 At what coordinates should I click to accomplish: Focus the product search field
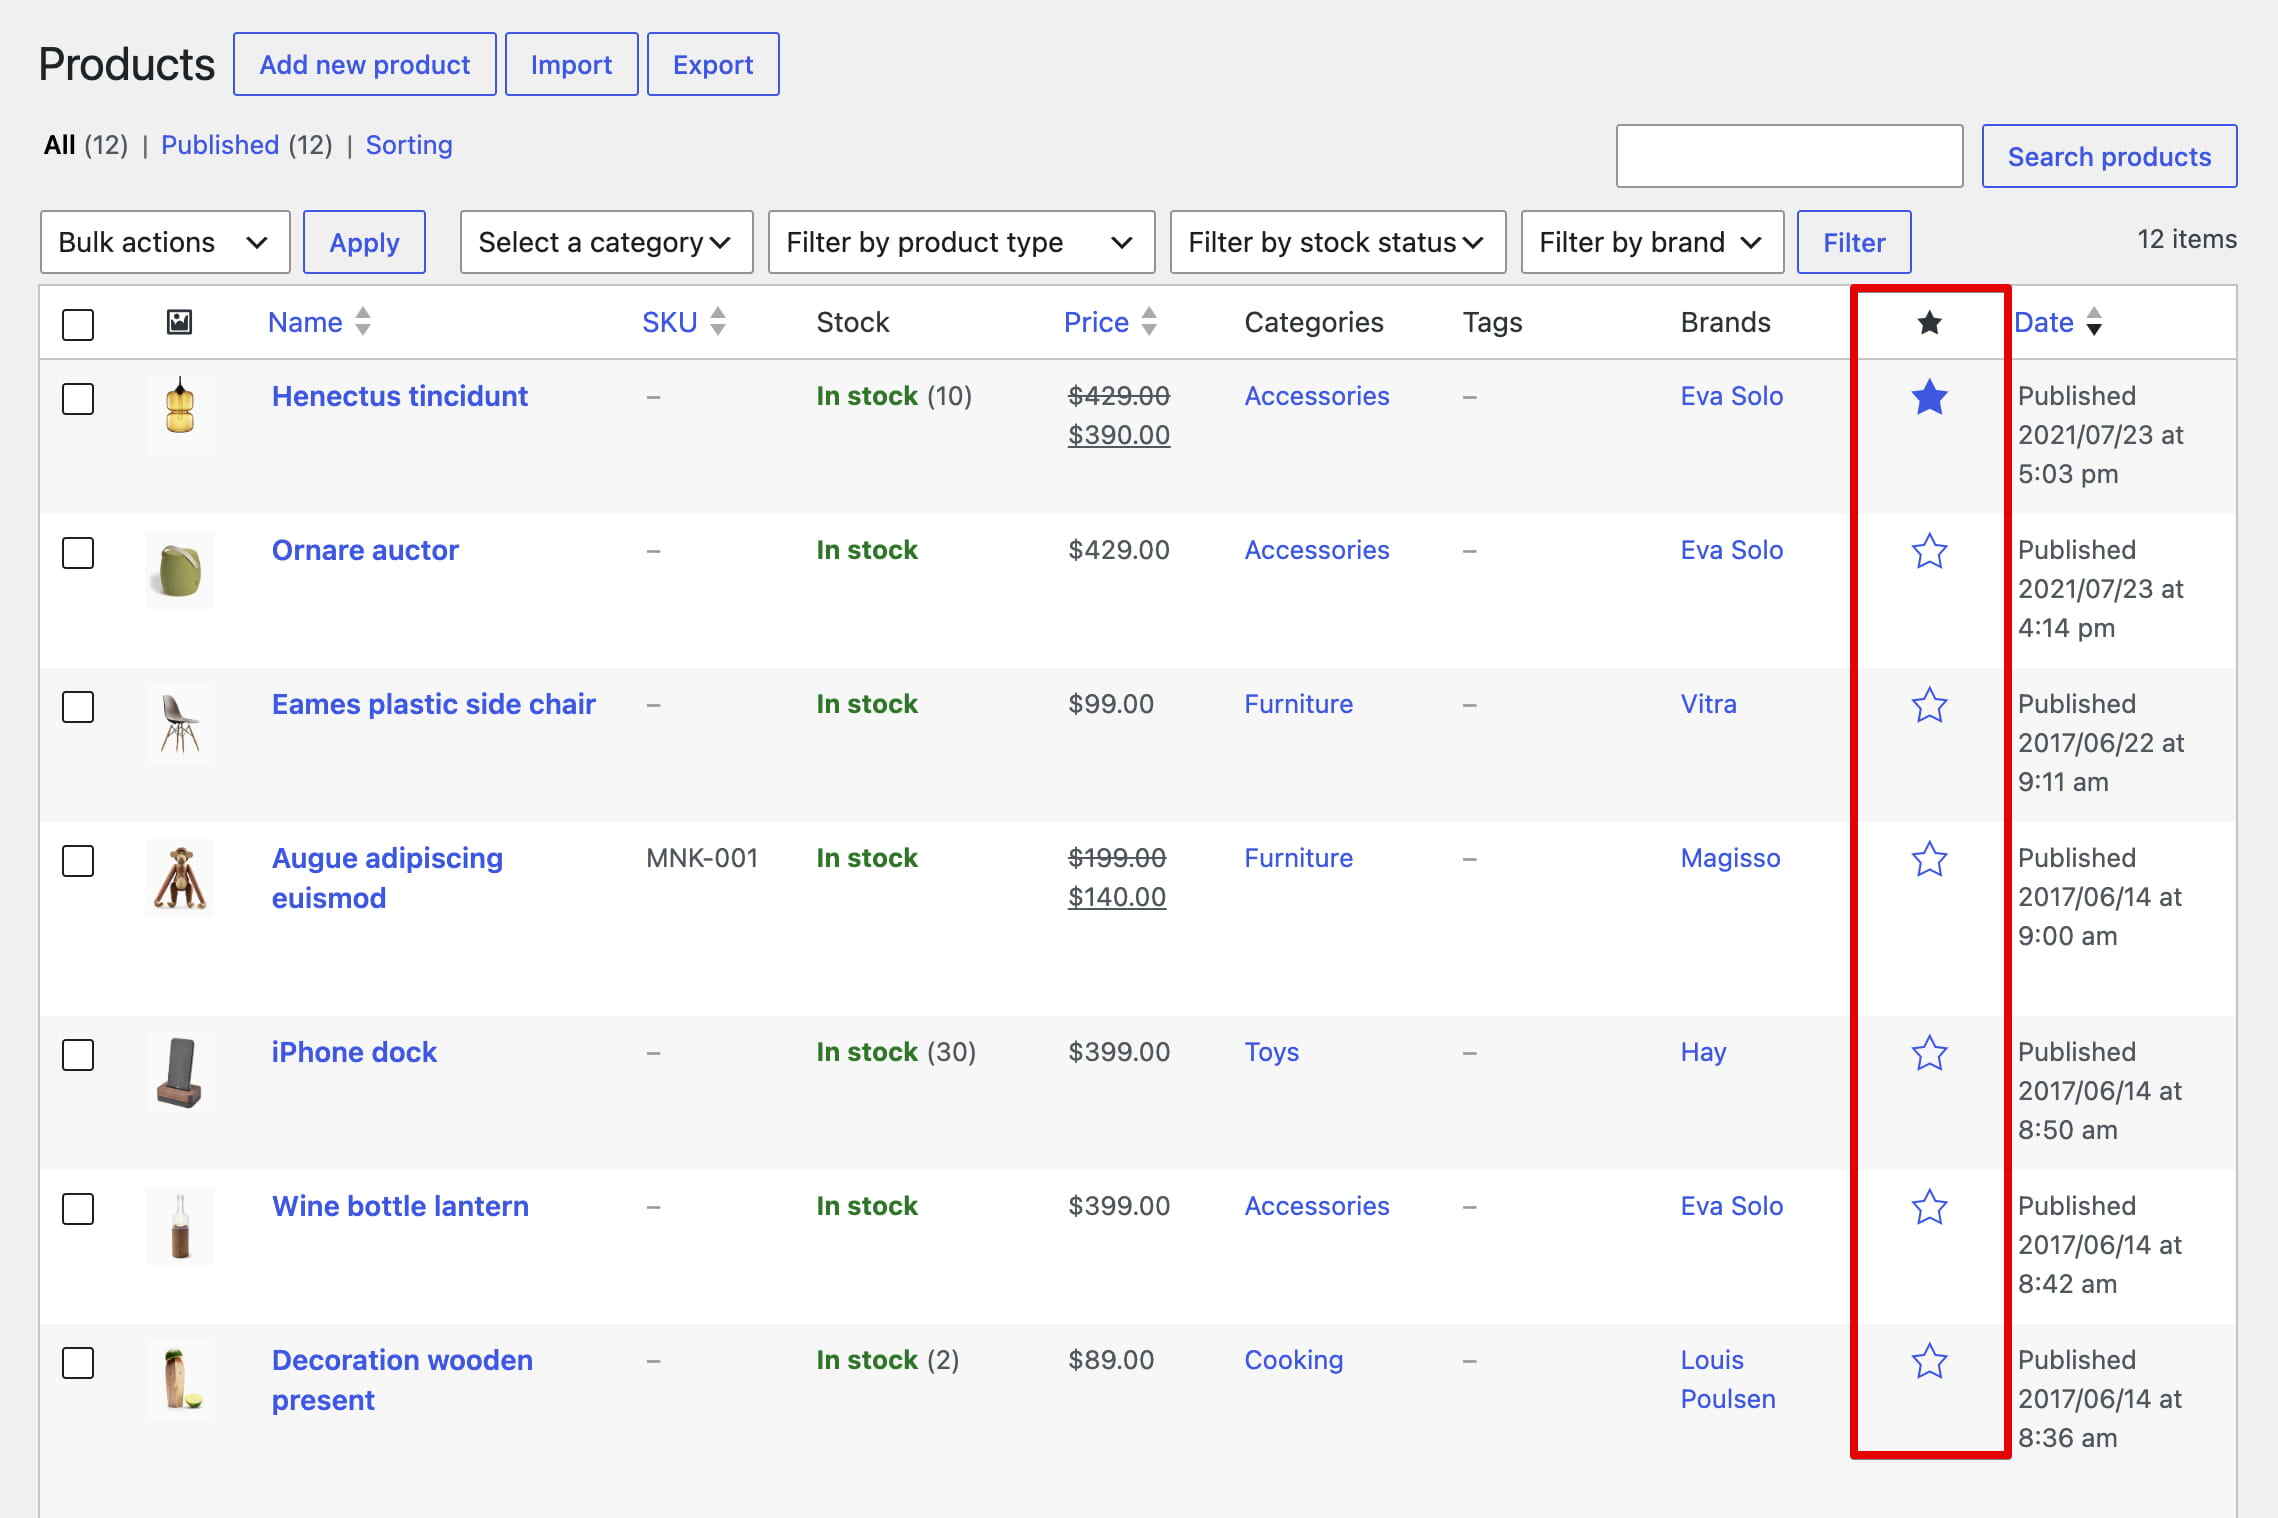(x=1789, y=156)
